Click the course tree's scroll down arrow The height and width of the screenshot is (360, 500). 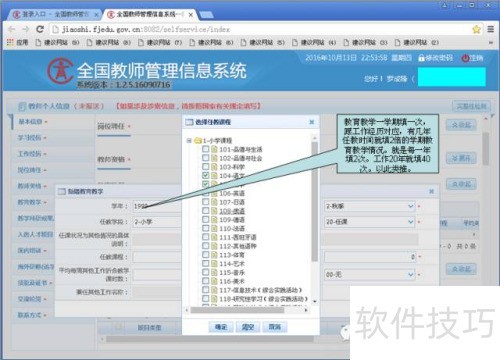315,301
